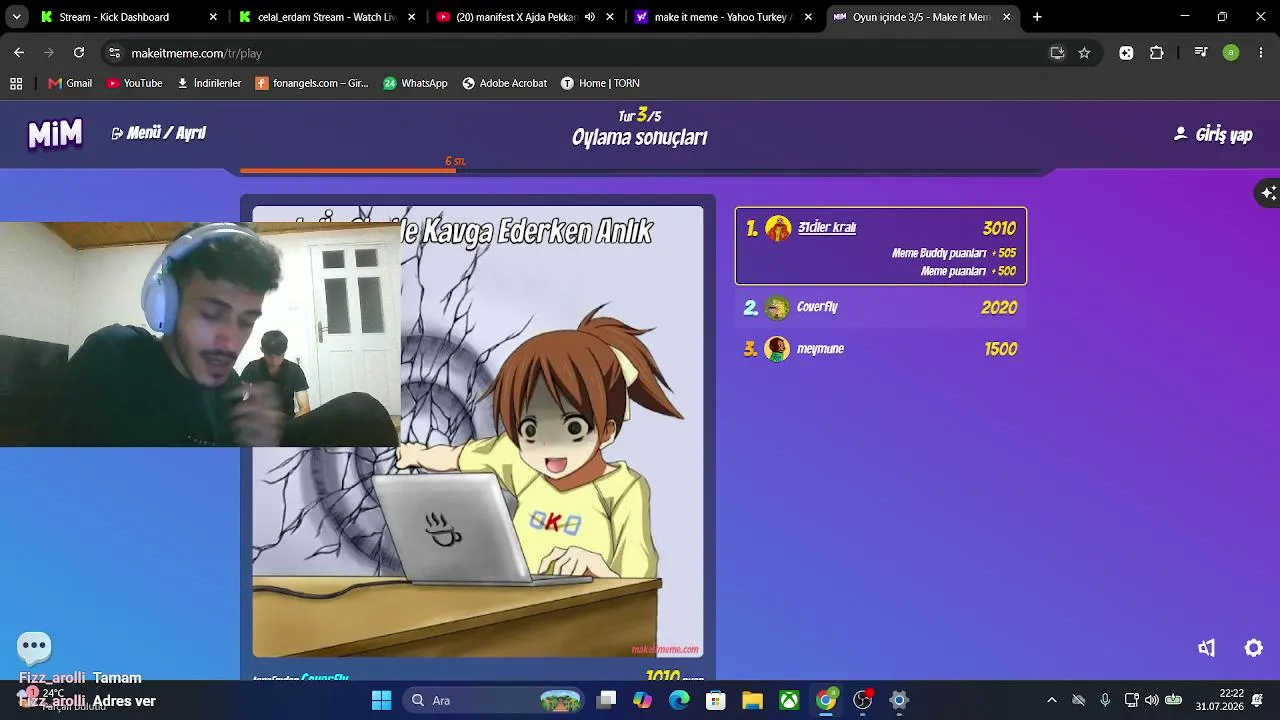Click install app icon in address bar
Image resolution: width=1280 pixels, height=720 pixels.
(x=1057, y=53)
